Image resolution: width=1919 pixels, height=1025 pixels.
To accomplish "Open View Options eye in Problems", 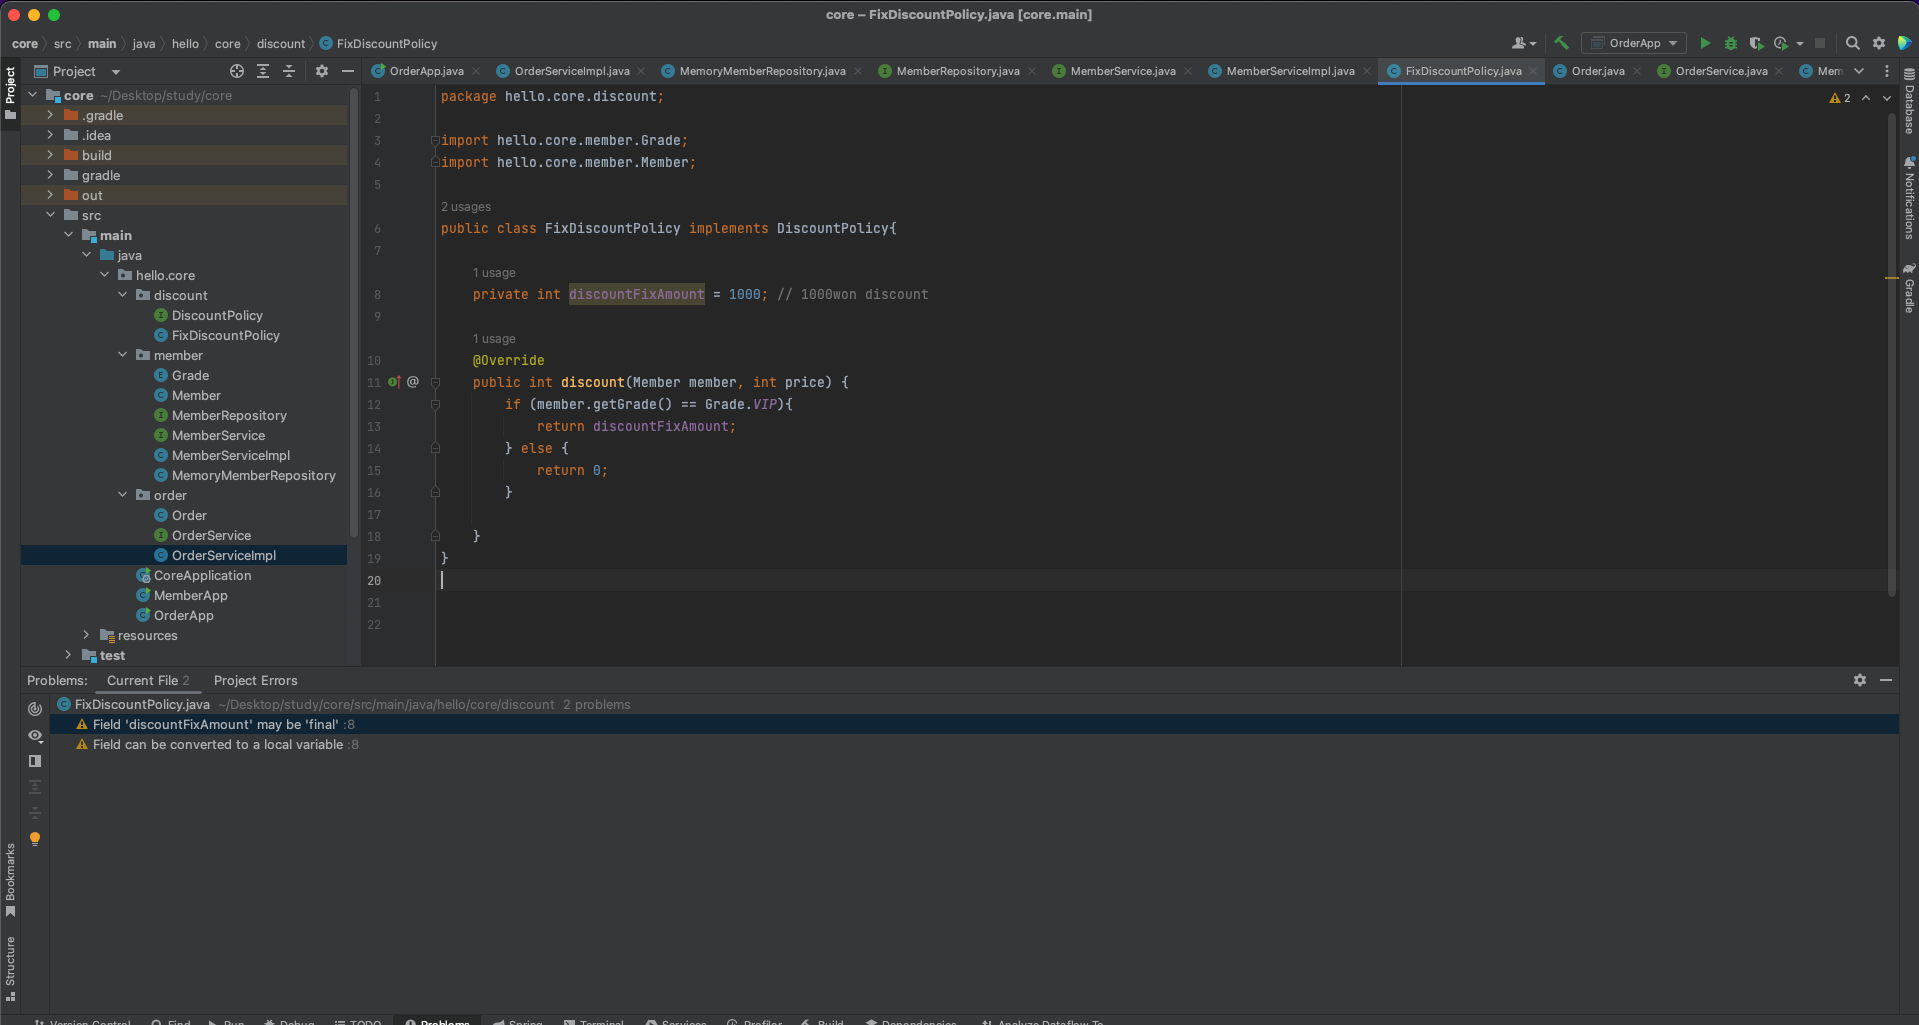I will pos(35,735).
